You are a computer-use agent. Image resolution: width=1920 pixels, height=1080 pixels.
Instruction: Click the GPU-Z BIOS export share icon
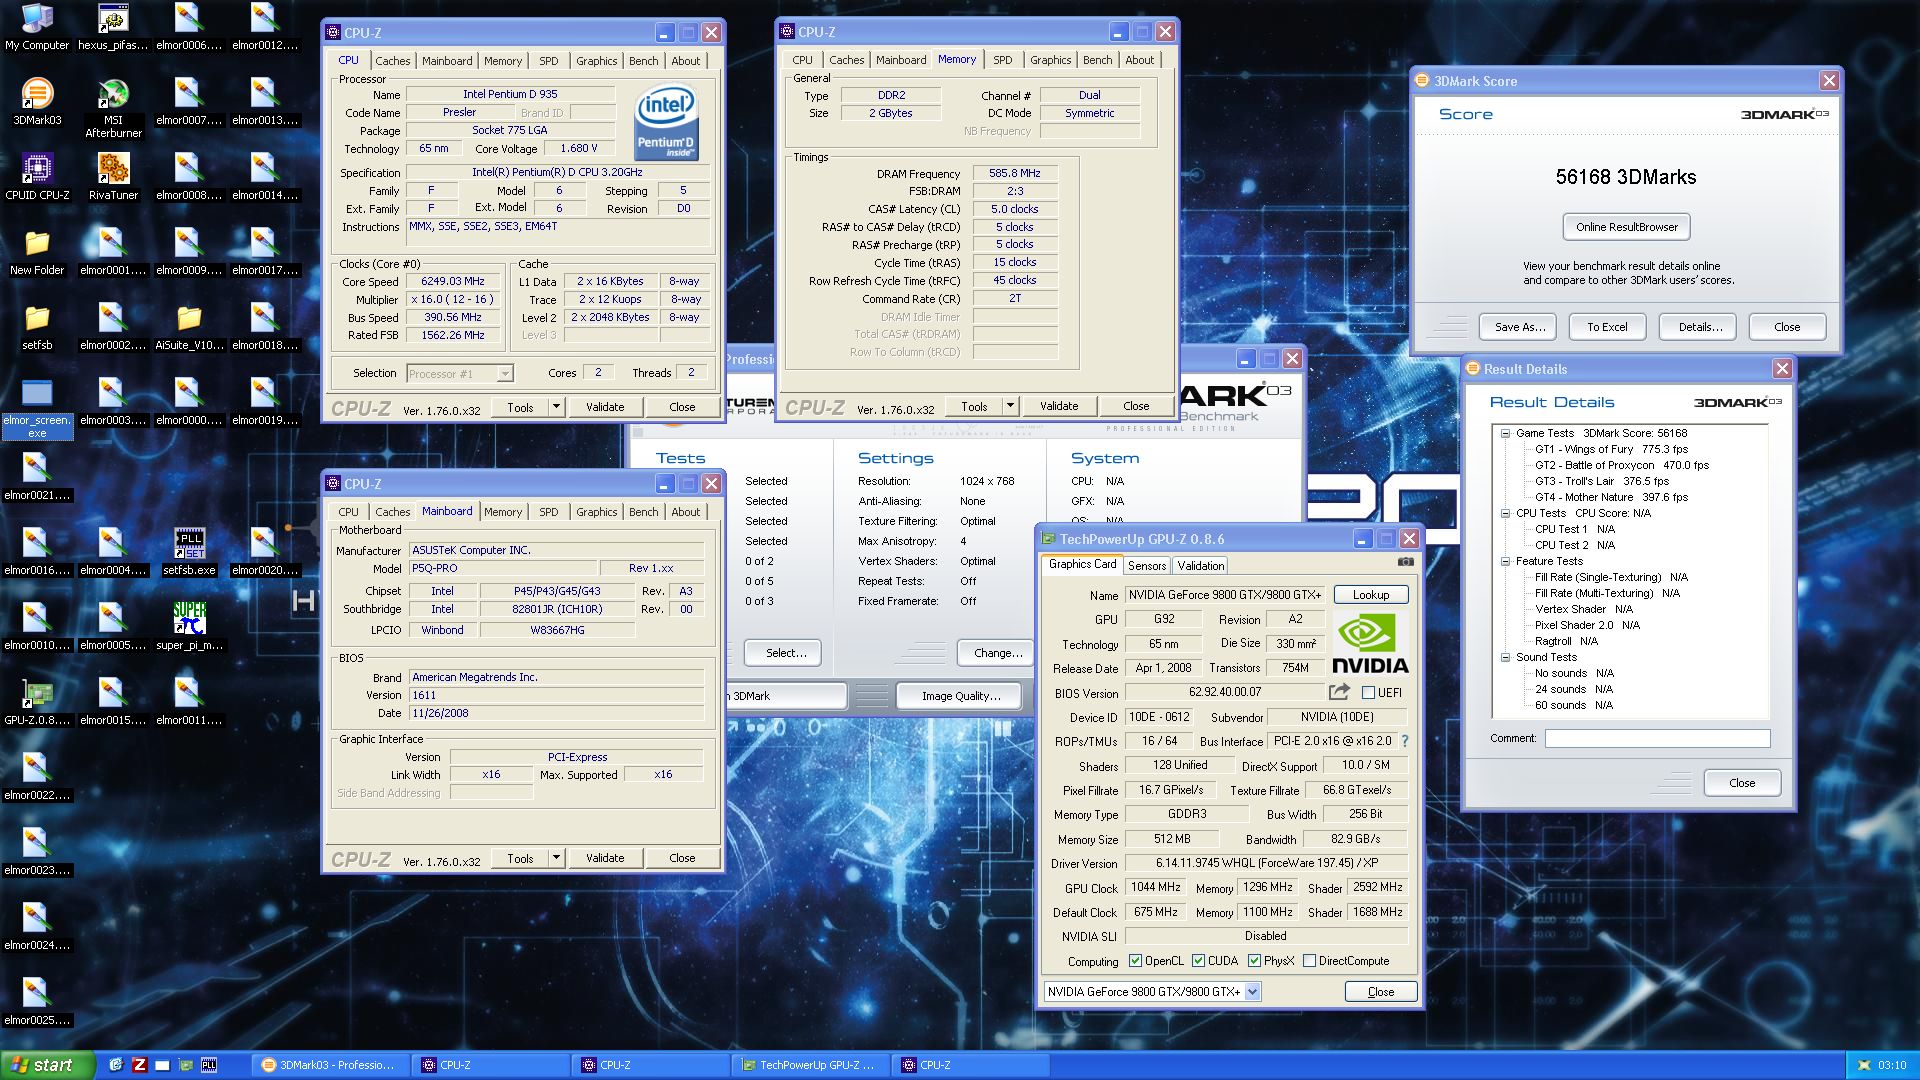[1339, 692]
